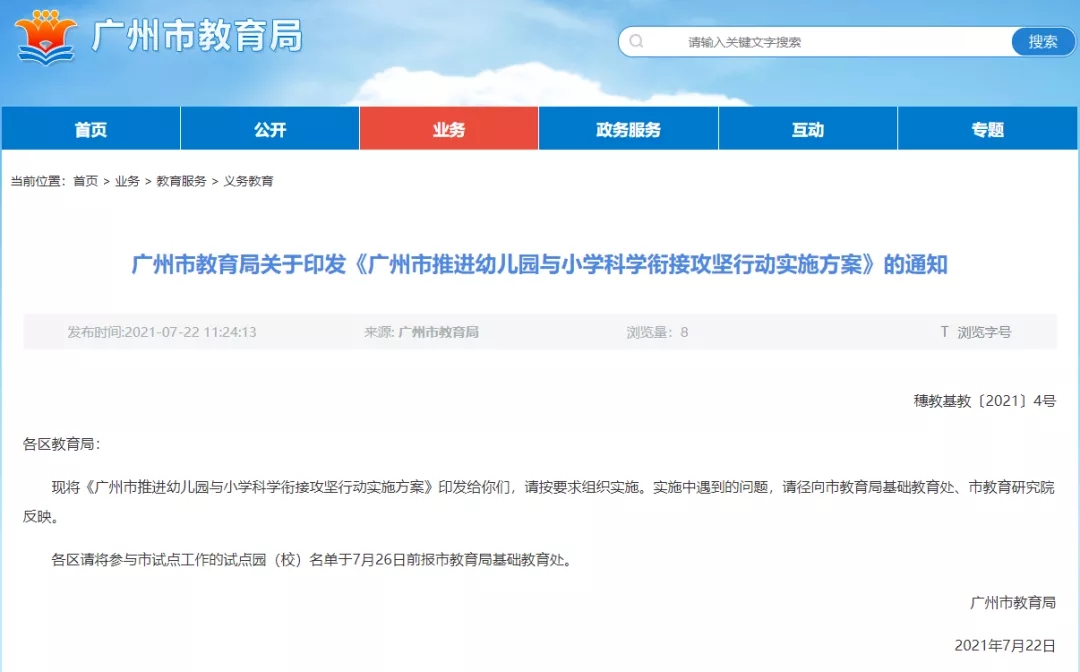Click paragraph starting 现将《广州市推进幼儿园
This screenshot has width=1080, height=672.
click(x=539, y=501)
